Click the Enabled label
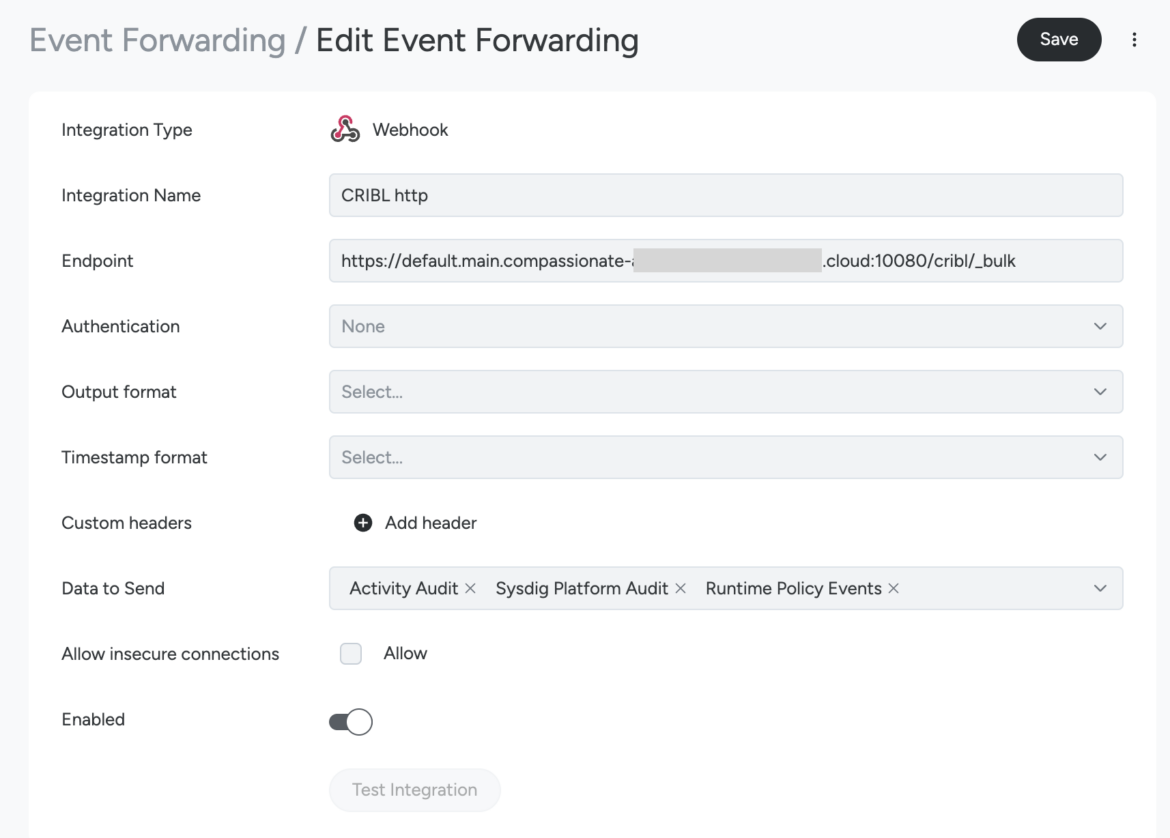1170x838 pixels. [x=93, y=719]
